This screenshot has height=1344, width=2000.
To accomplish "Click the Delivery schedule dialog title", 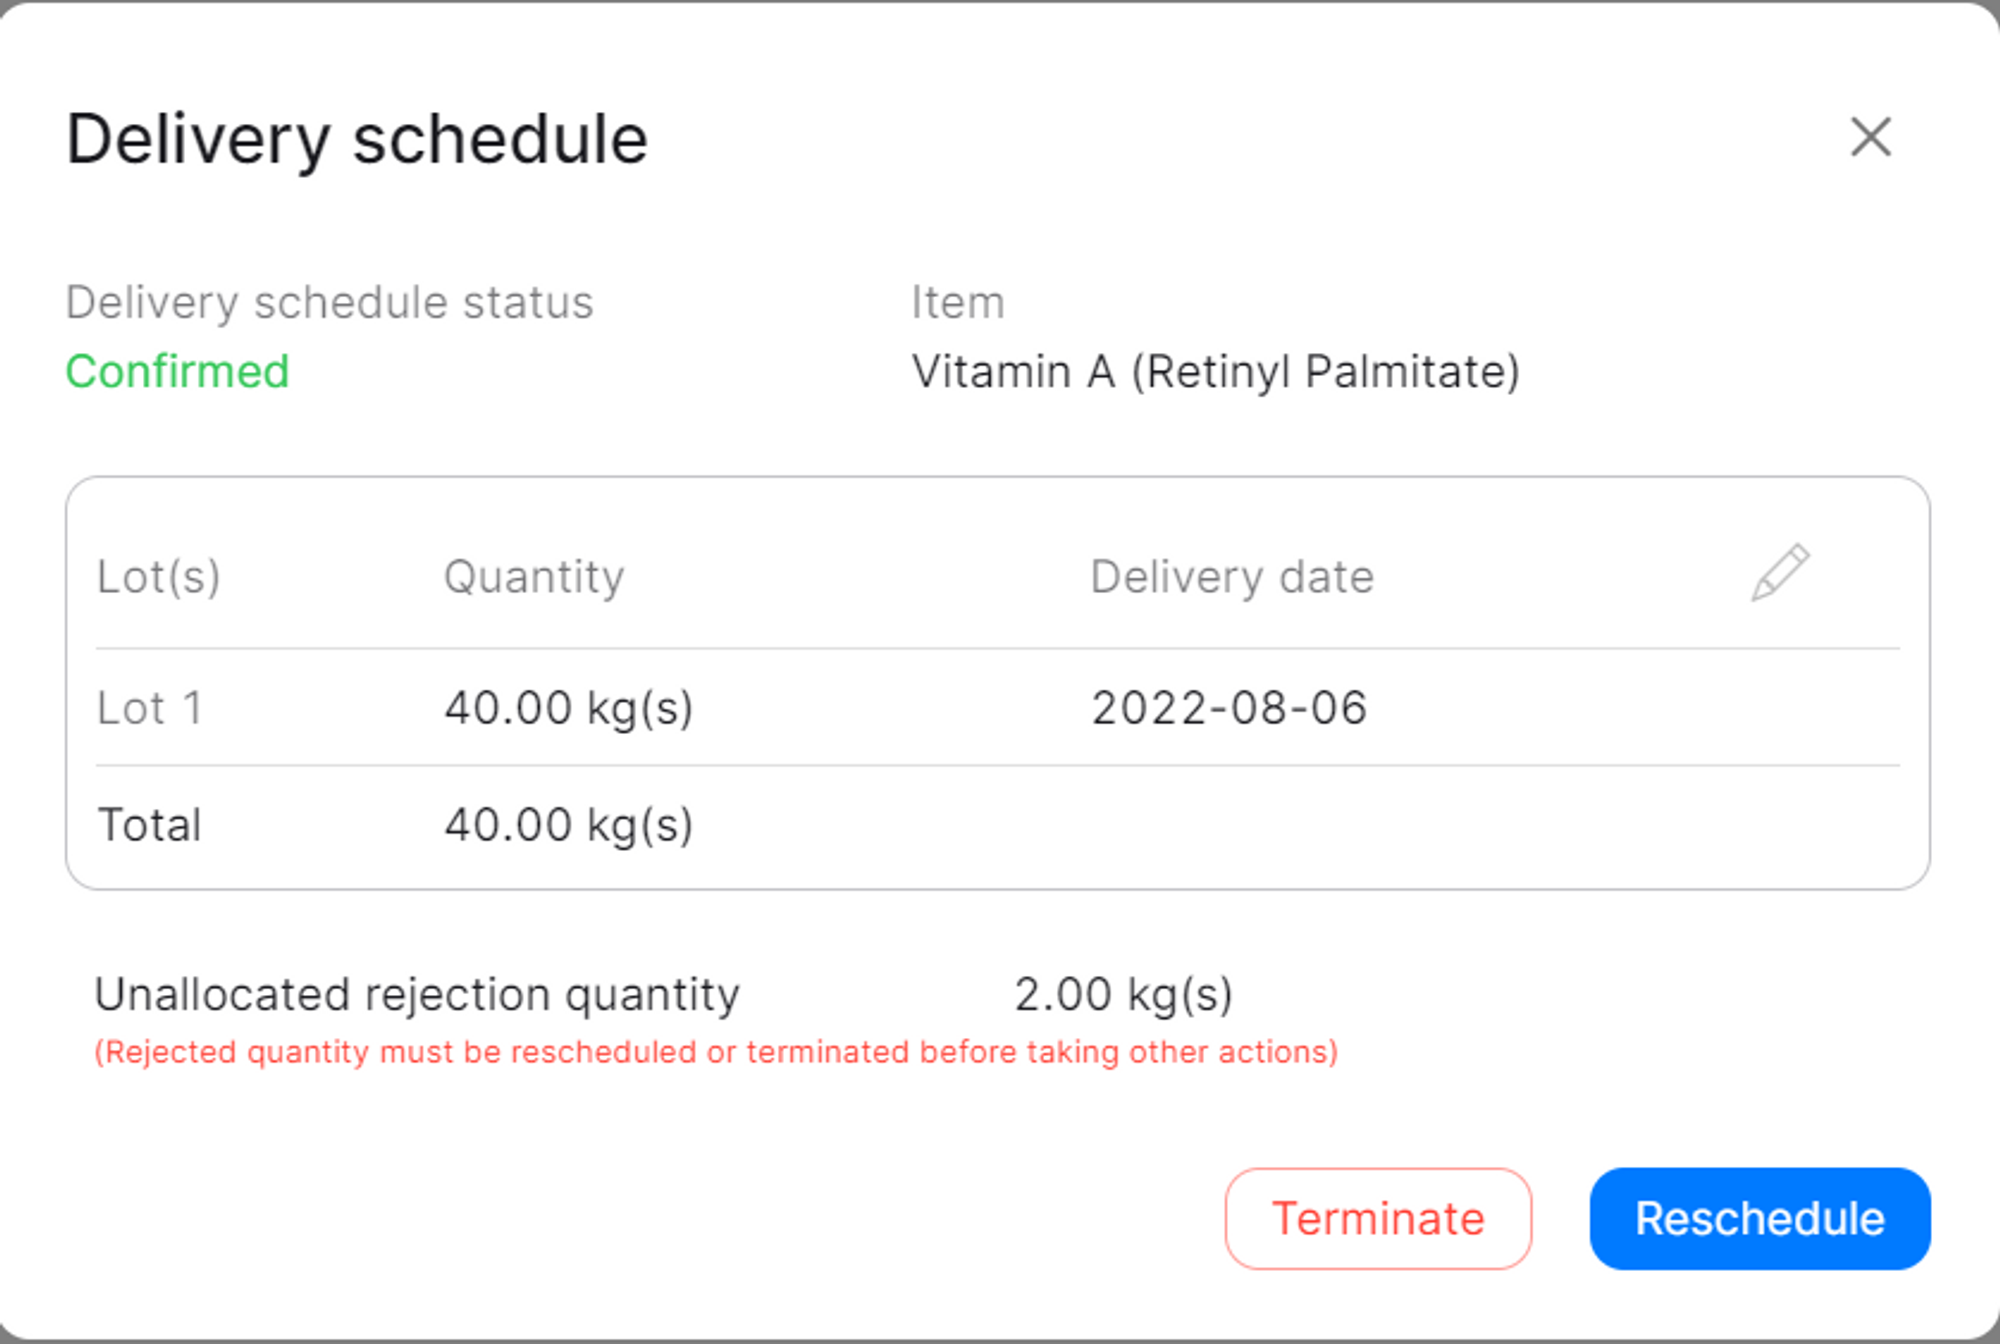I will (x=356, y=138).
